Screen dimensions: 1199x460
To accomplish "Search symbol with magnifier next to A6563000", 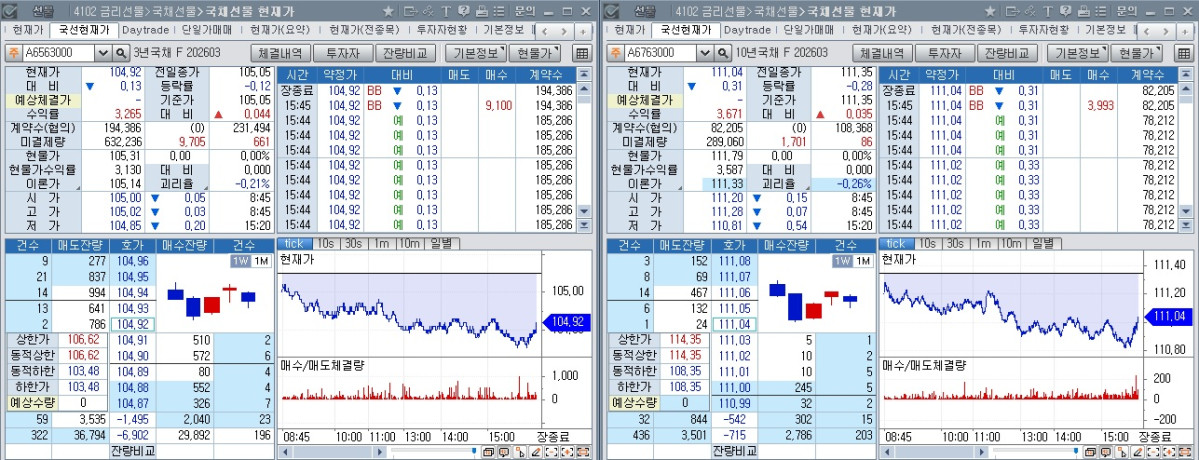I will pos(122,52).
